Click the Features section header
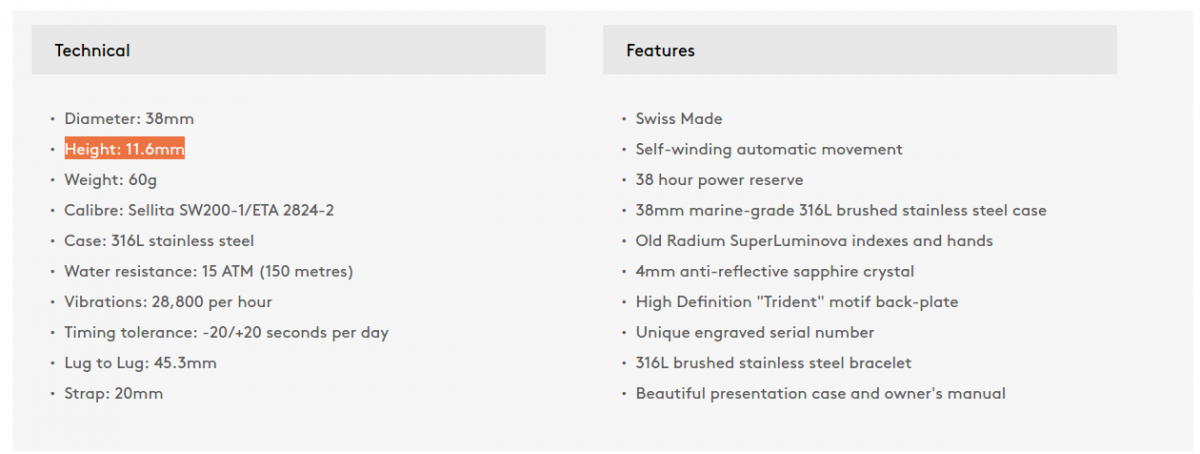Viewport: 1200px width, 454px height. coord(860,50)
